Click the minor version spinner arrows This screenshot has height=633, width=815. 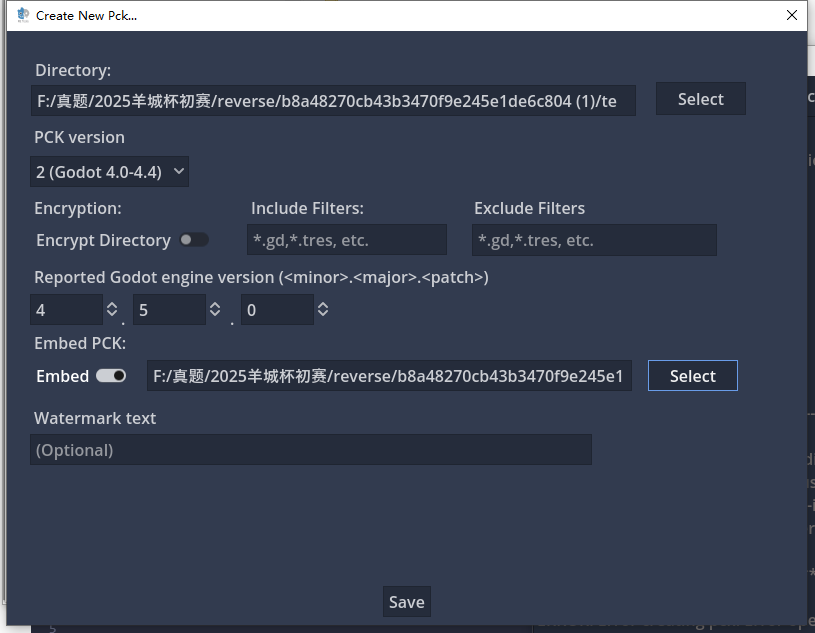point(111,310)
